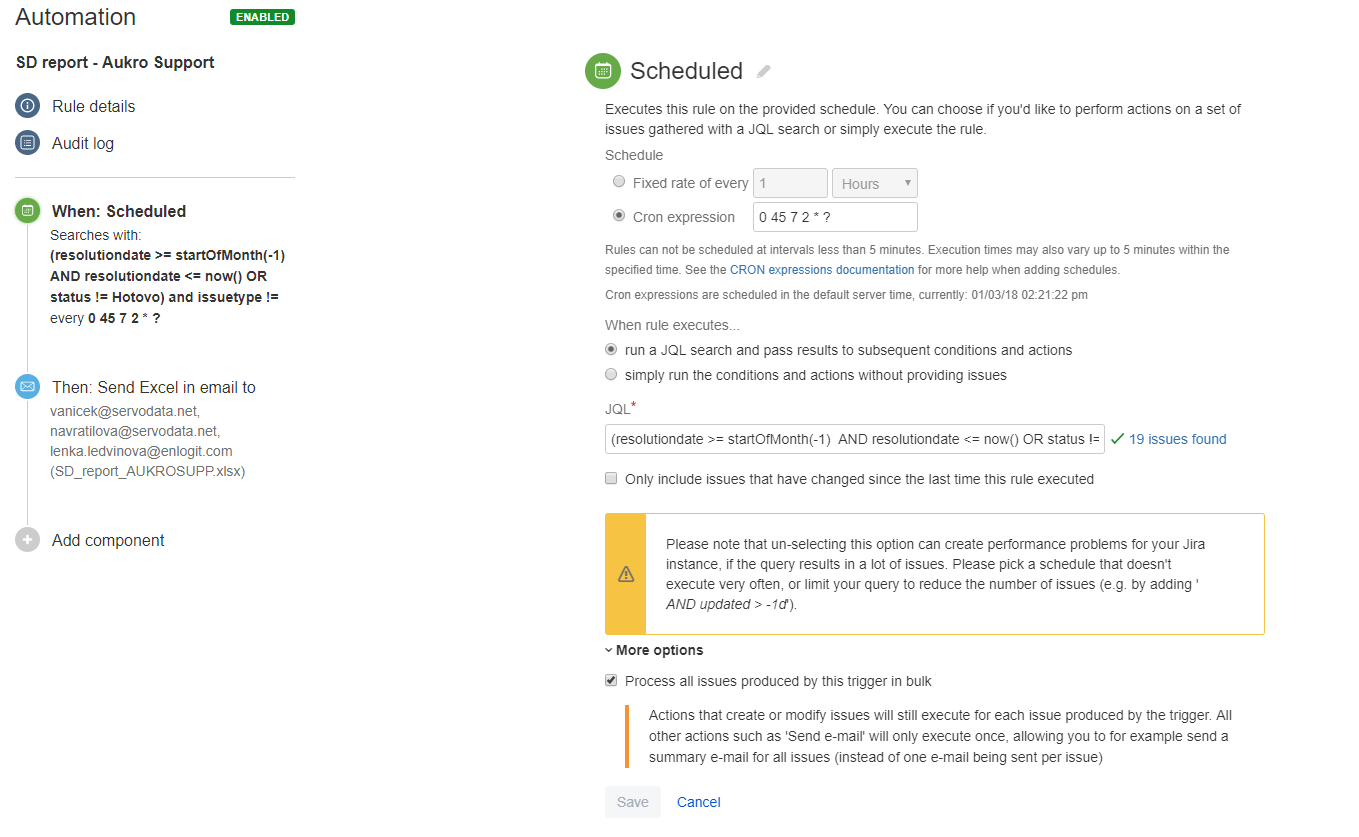Click the Add component plus icon
This screenshot has width=1359, height=837.
pyautogui.click(x=27, y=540)
